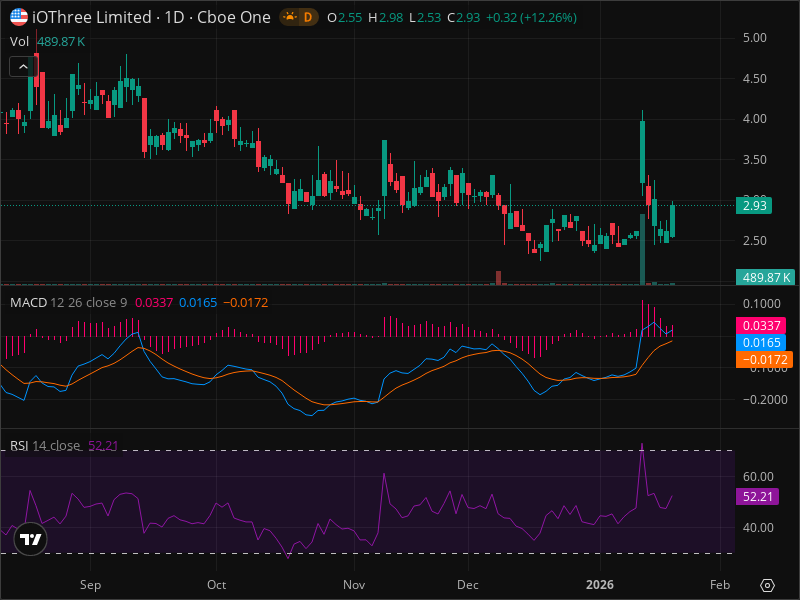Image resolution: width=800 pixels, height=600 pixels.
Task: Click the close value C2.93
Action: click(x=464, y=18)
